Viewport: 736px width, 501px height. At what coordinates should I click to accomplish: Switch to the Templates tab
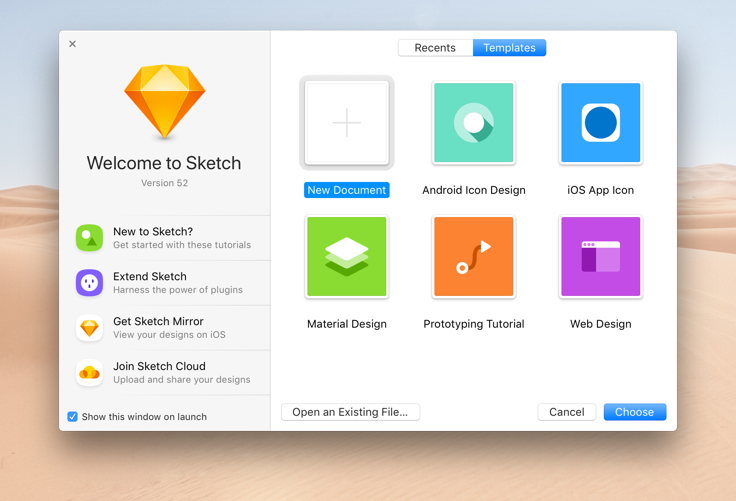(509, 48)
